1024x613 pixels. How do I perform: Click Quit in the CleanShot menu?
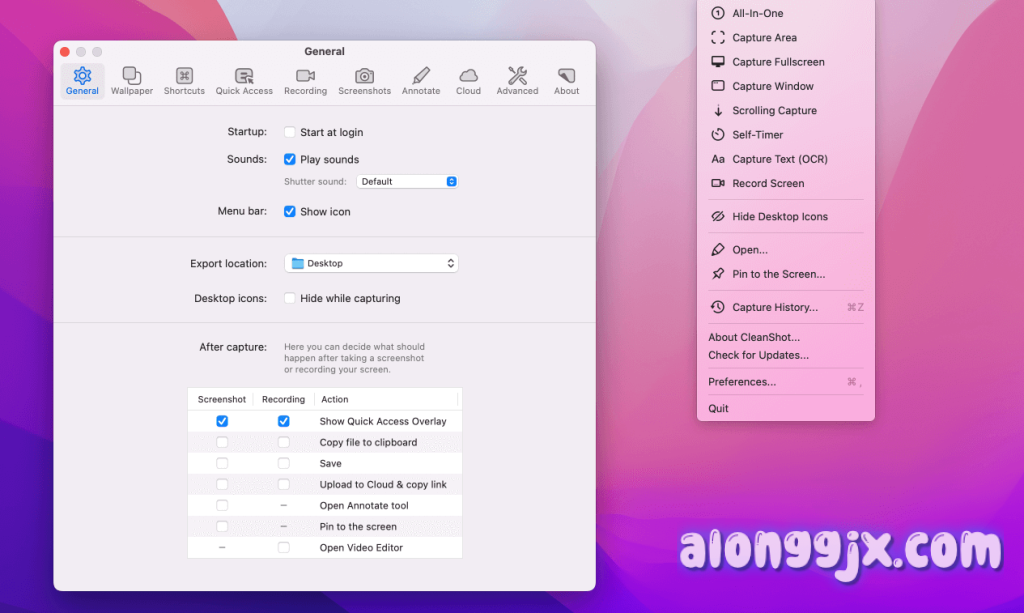click(718, 408)
